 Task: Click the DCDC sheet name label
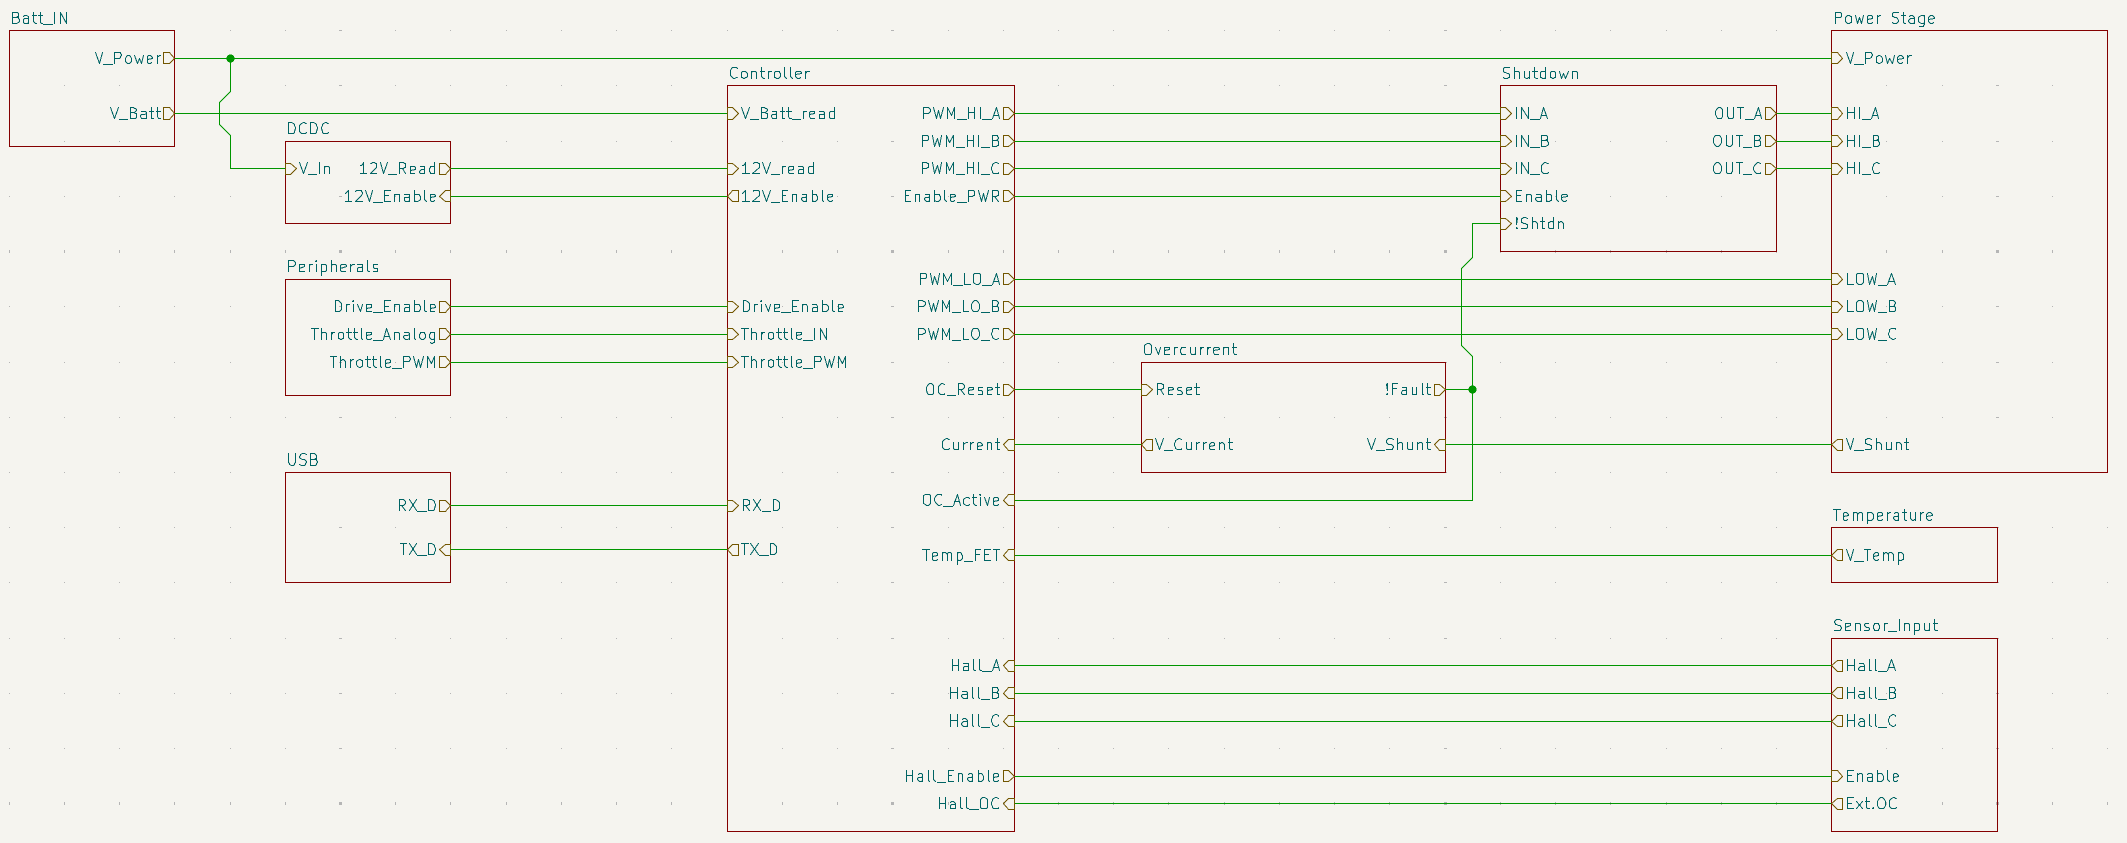click(x=308, y=129)
